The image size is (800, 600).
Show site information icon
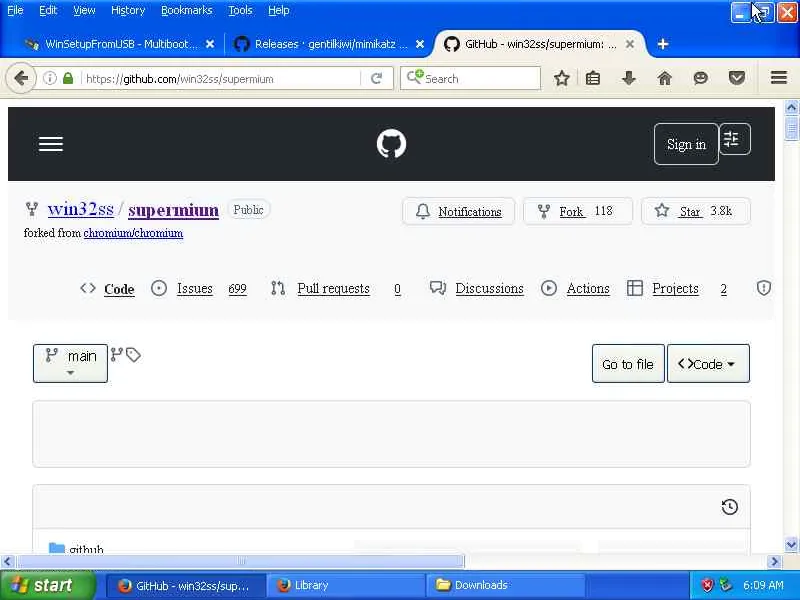point(49,78)
